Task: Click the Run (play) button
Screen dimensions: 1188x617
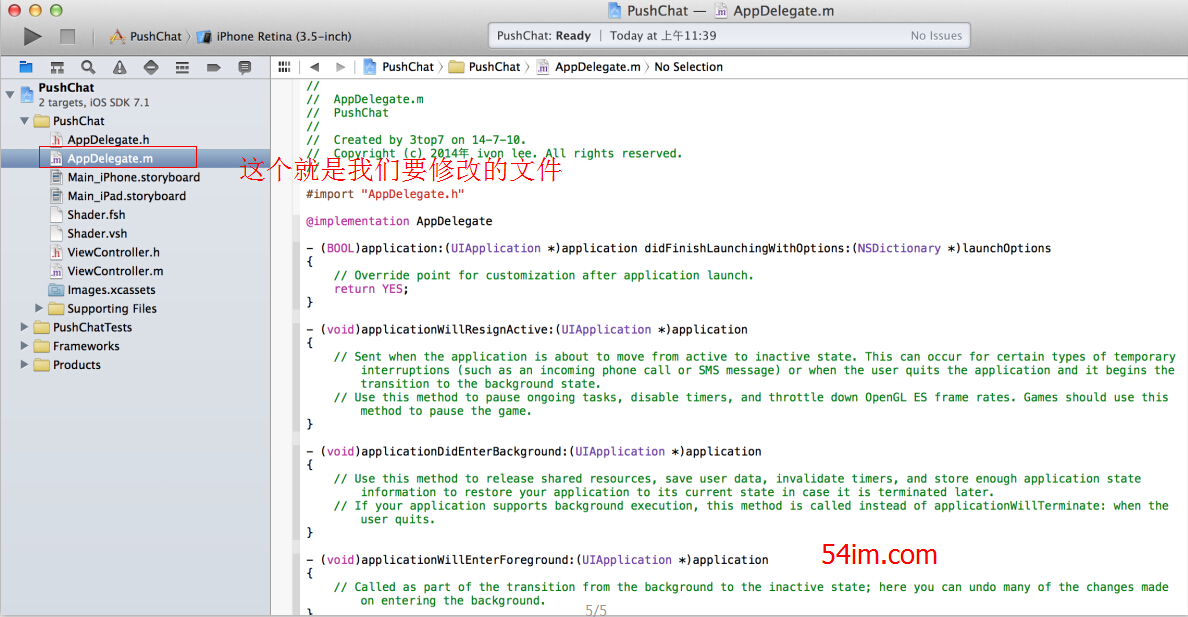Action: pos(33,36)
